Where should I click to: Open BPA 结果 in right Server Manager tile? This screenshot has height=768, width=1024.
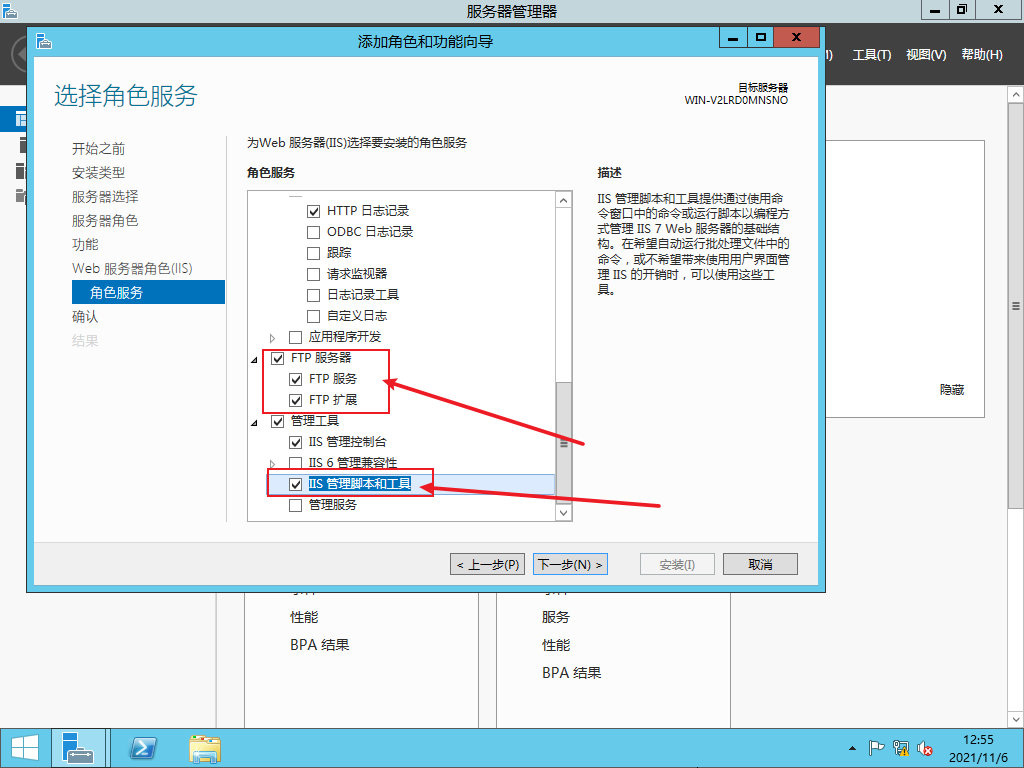[x=571, y=673]
